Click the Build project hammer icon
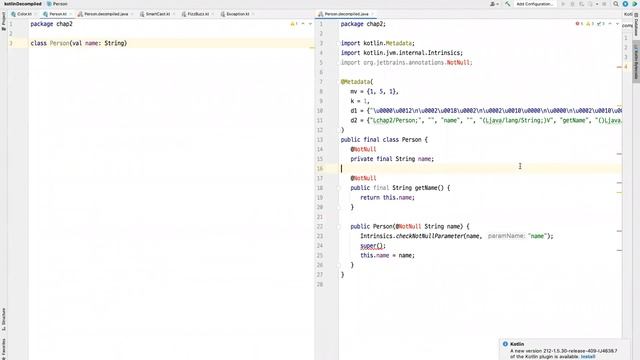640x360 pixels. click(x=507, y=4)
